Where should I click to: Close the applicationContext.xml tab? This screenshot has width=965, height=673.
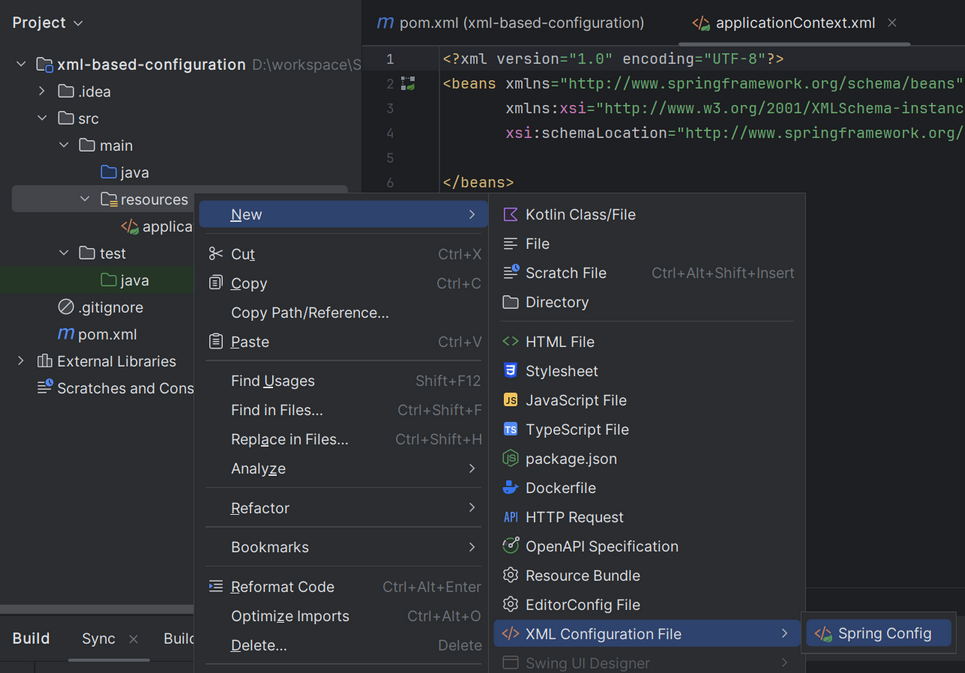pyautogui.click(x=892, y=23)
